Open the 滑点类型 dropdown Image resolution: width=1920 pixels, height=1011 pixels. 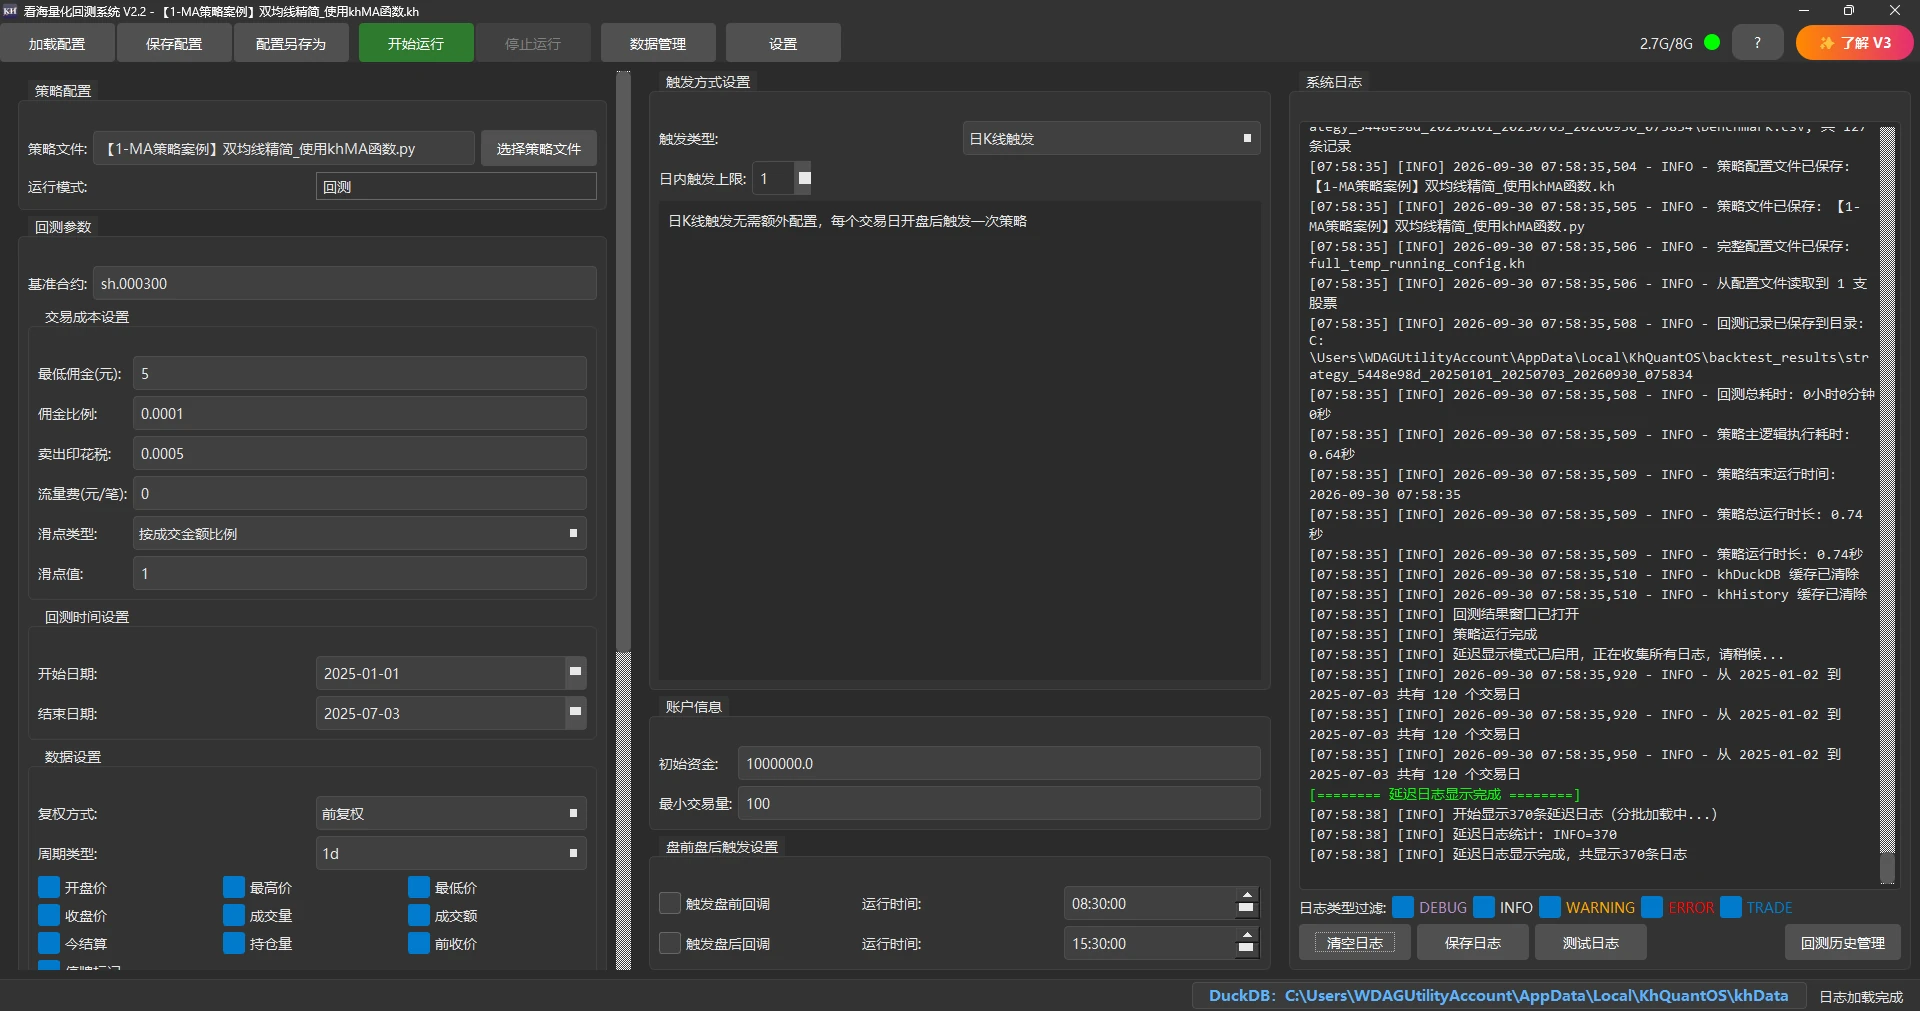pos(359,533)
